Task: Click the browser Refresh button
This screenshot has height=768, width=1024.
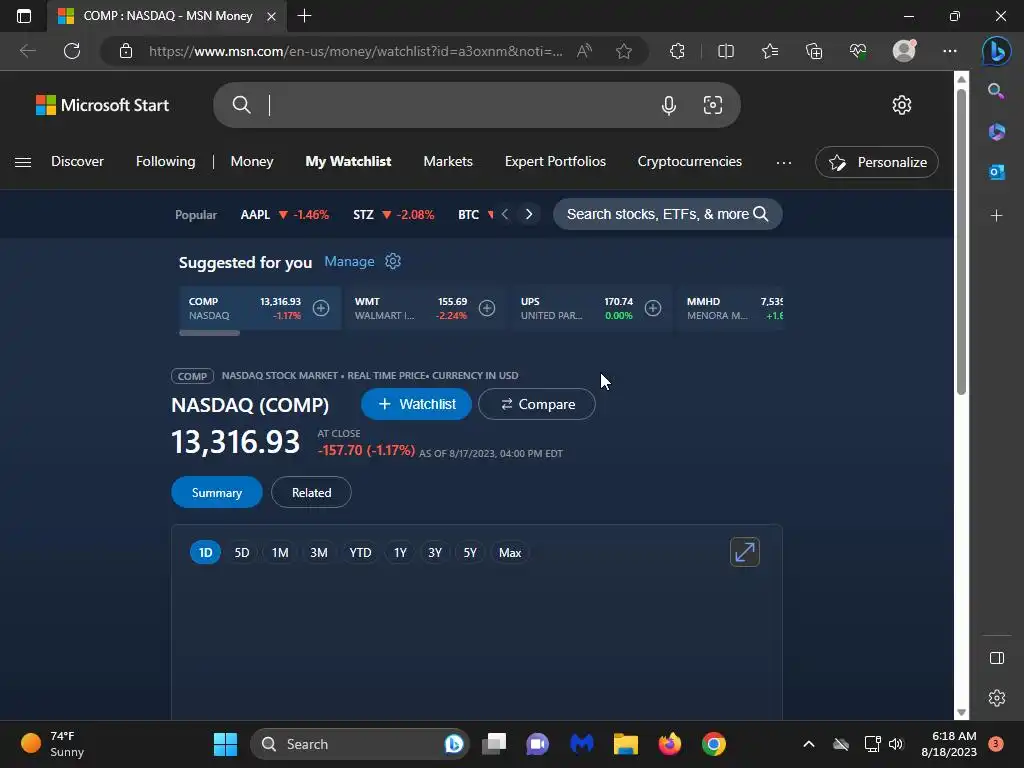Action: [72, 51]
